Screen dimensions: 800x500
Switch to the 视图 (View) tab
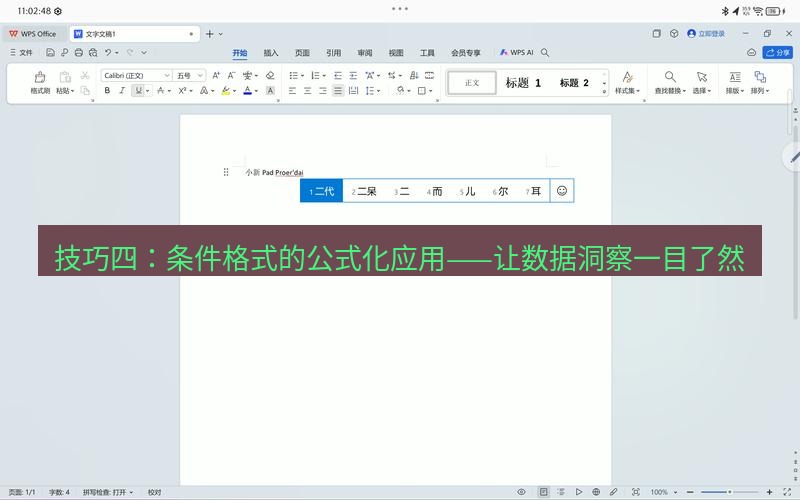[x=396, y=53]
